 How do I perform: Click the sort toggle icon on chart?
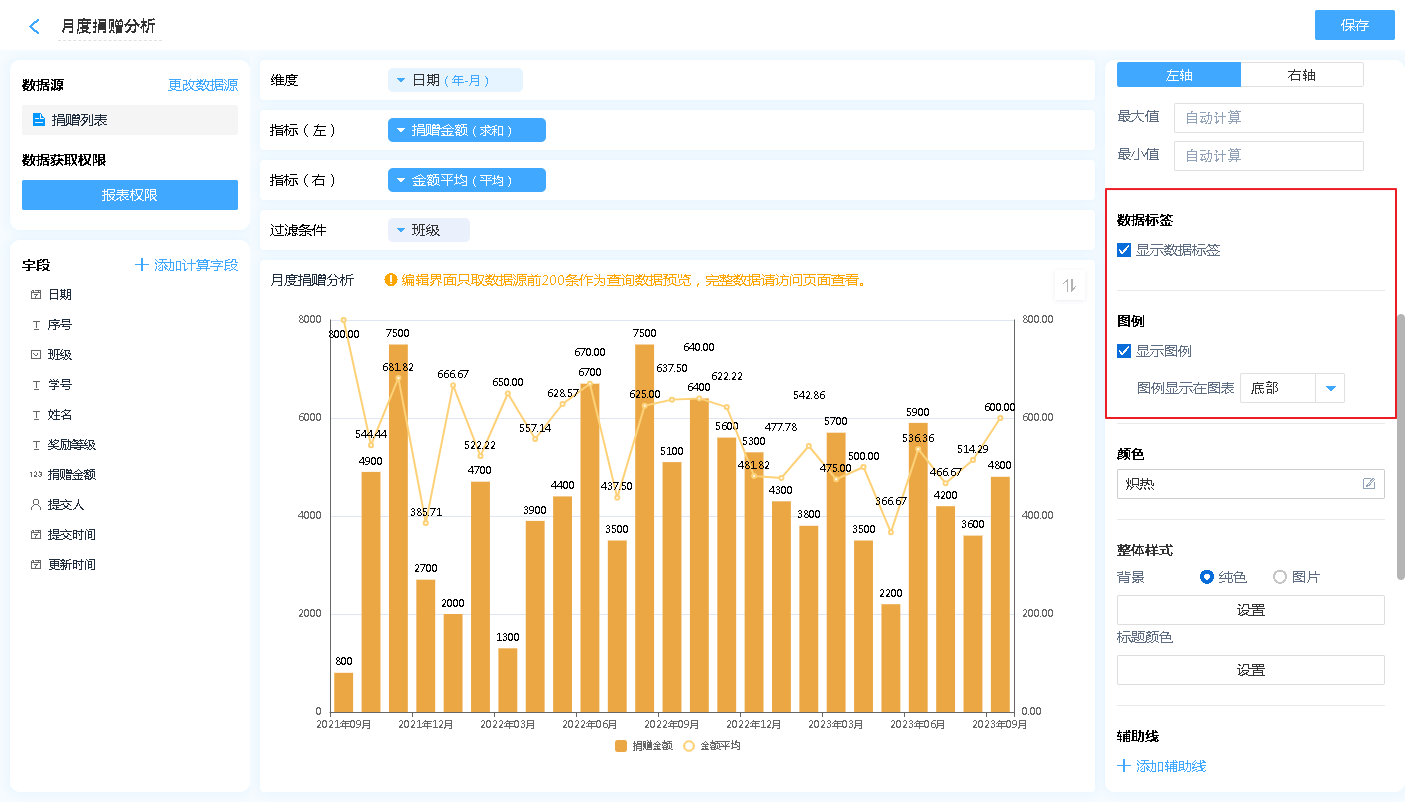point(1069,286)
